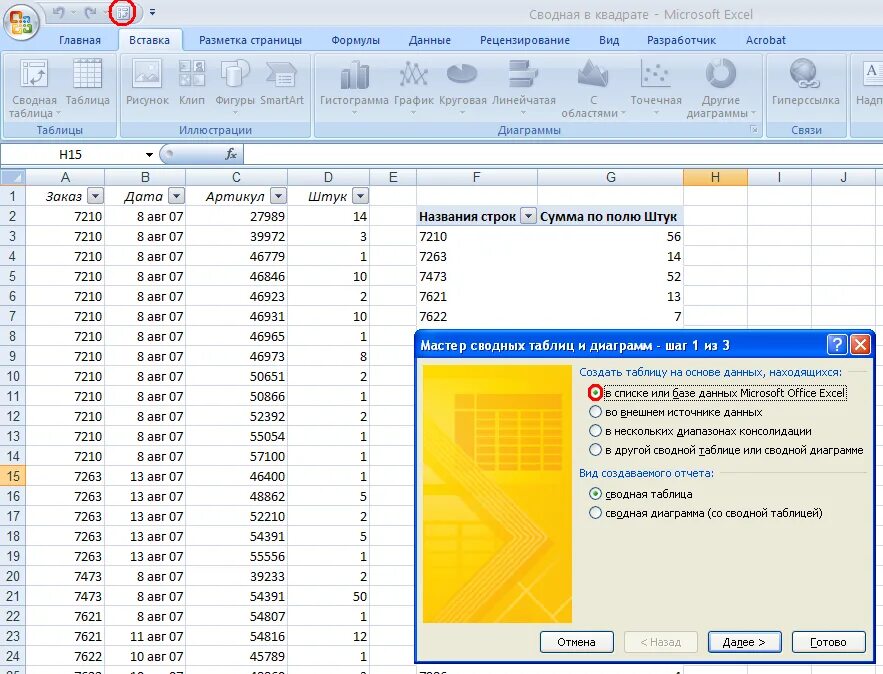Screen dimensions: 883x674
Task: Click article cell 57100
Action: [x=236, y=456]
